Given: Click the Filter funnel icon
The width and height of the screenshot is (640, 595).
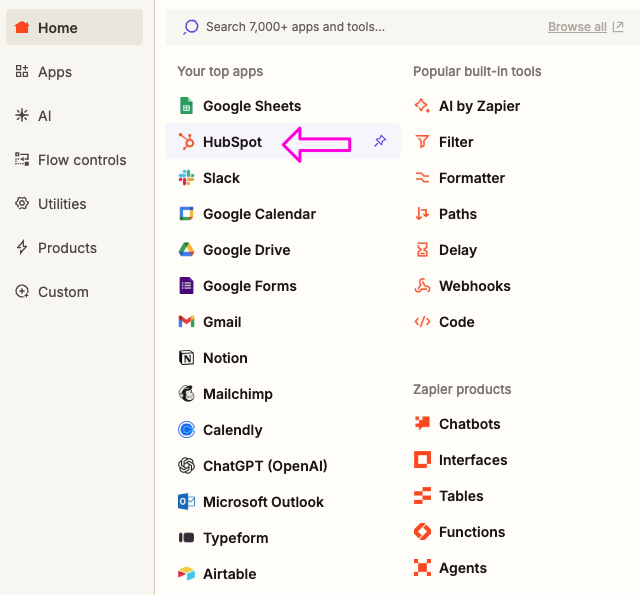Looking at the screenshot, I should 422,142.
